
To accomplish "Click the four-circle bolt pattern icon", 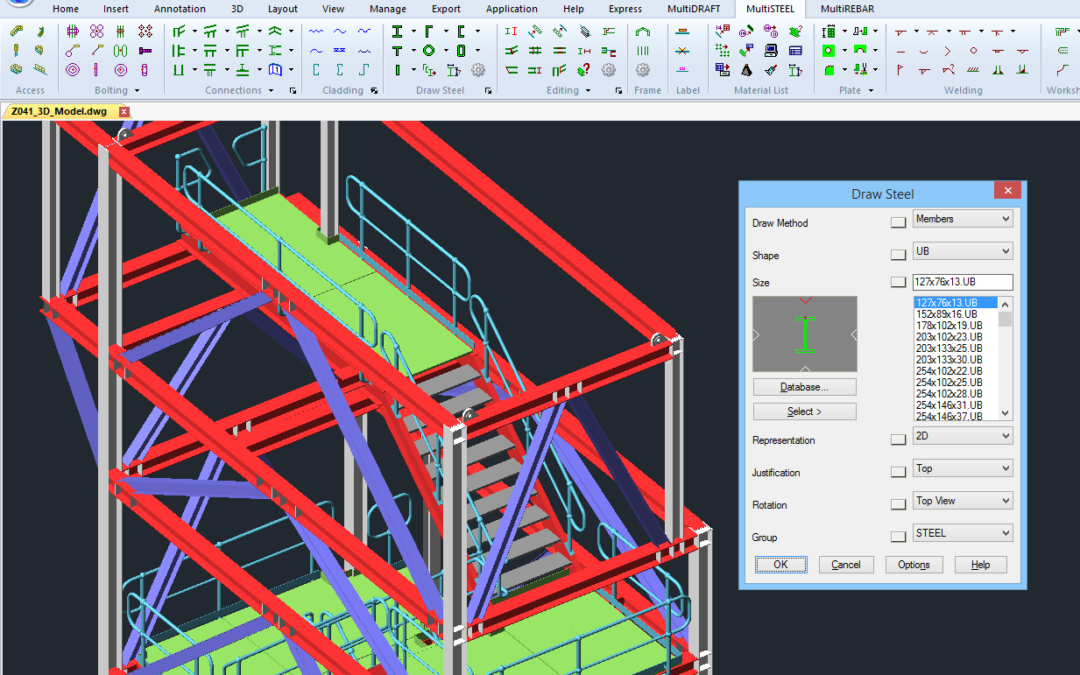I will click(96, 32).
